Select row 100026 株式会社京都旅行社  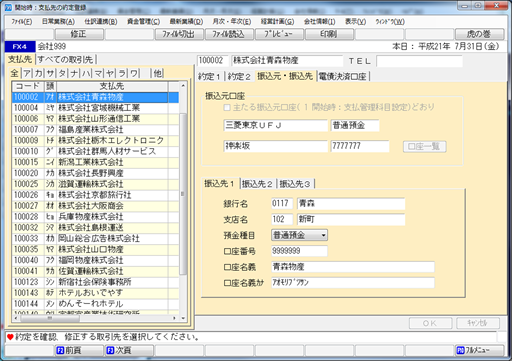95,195
